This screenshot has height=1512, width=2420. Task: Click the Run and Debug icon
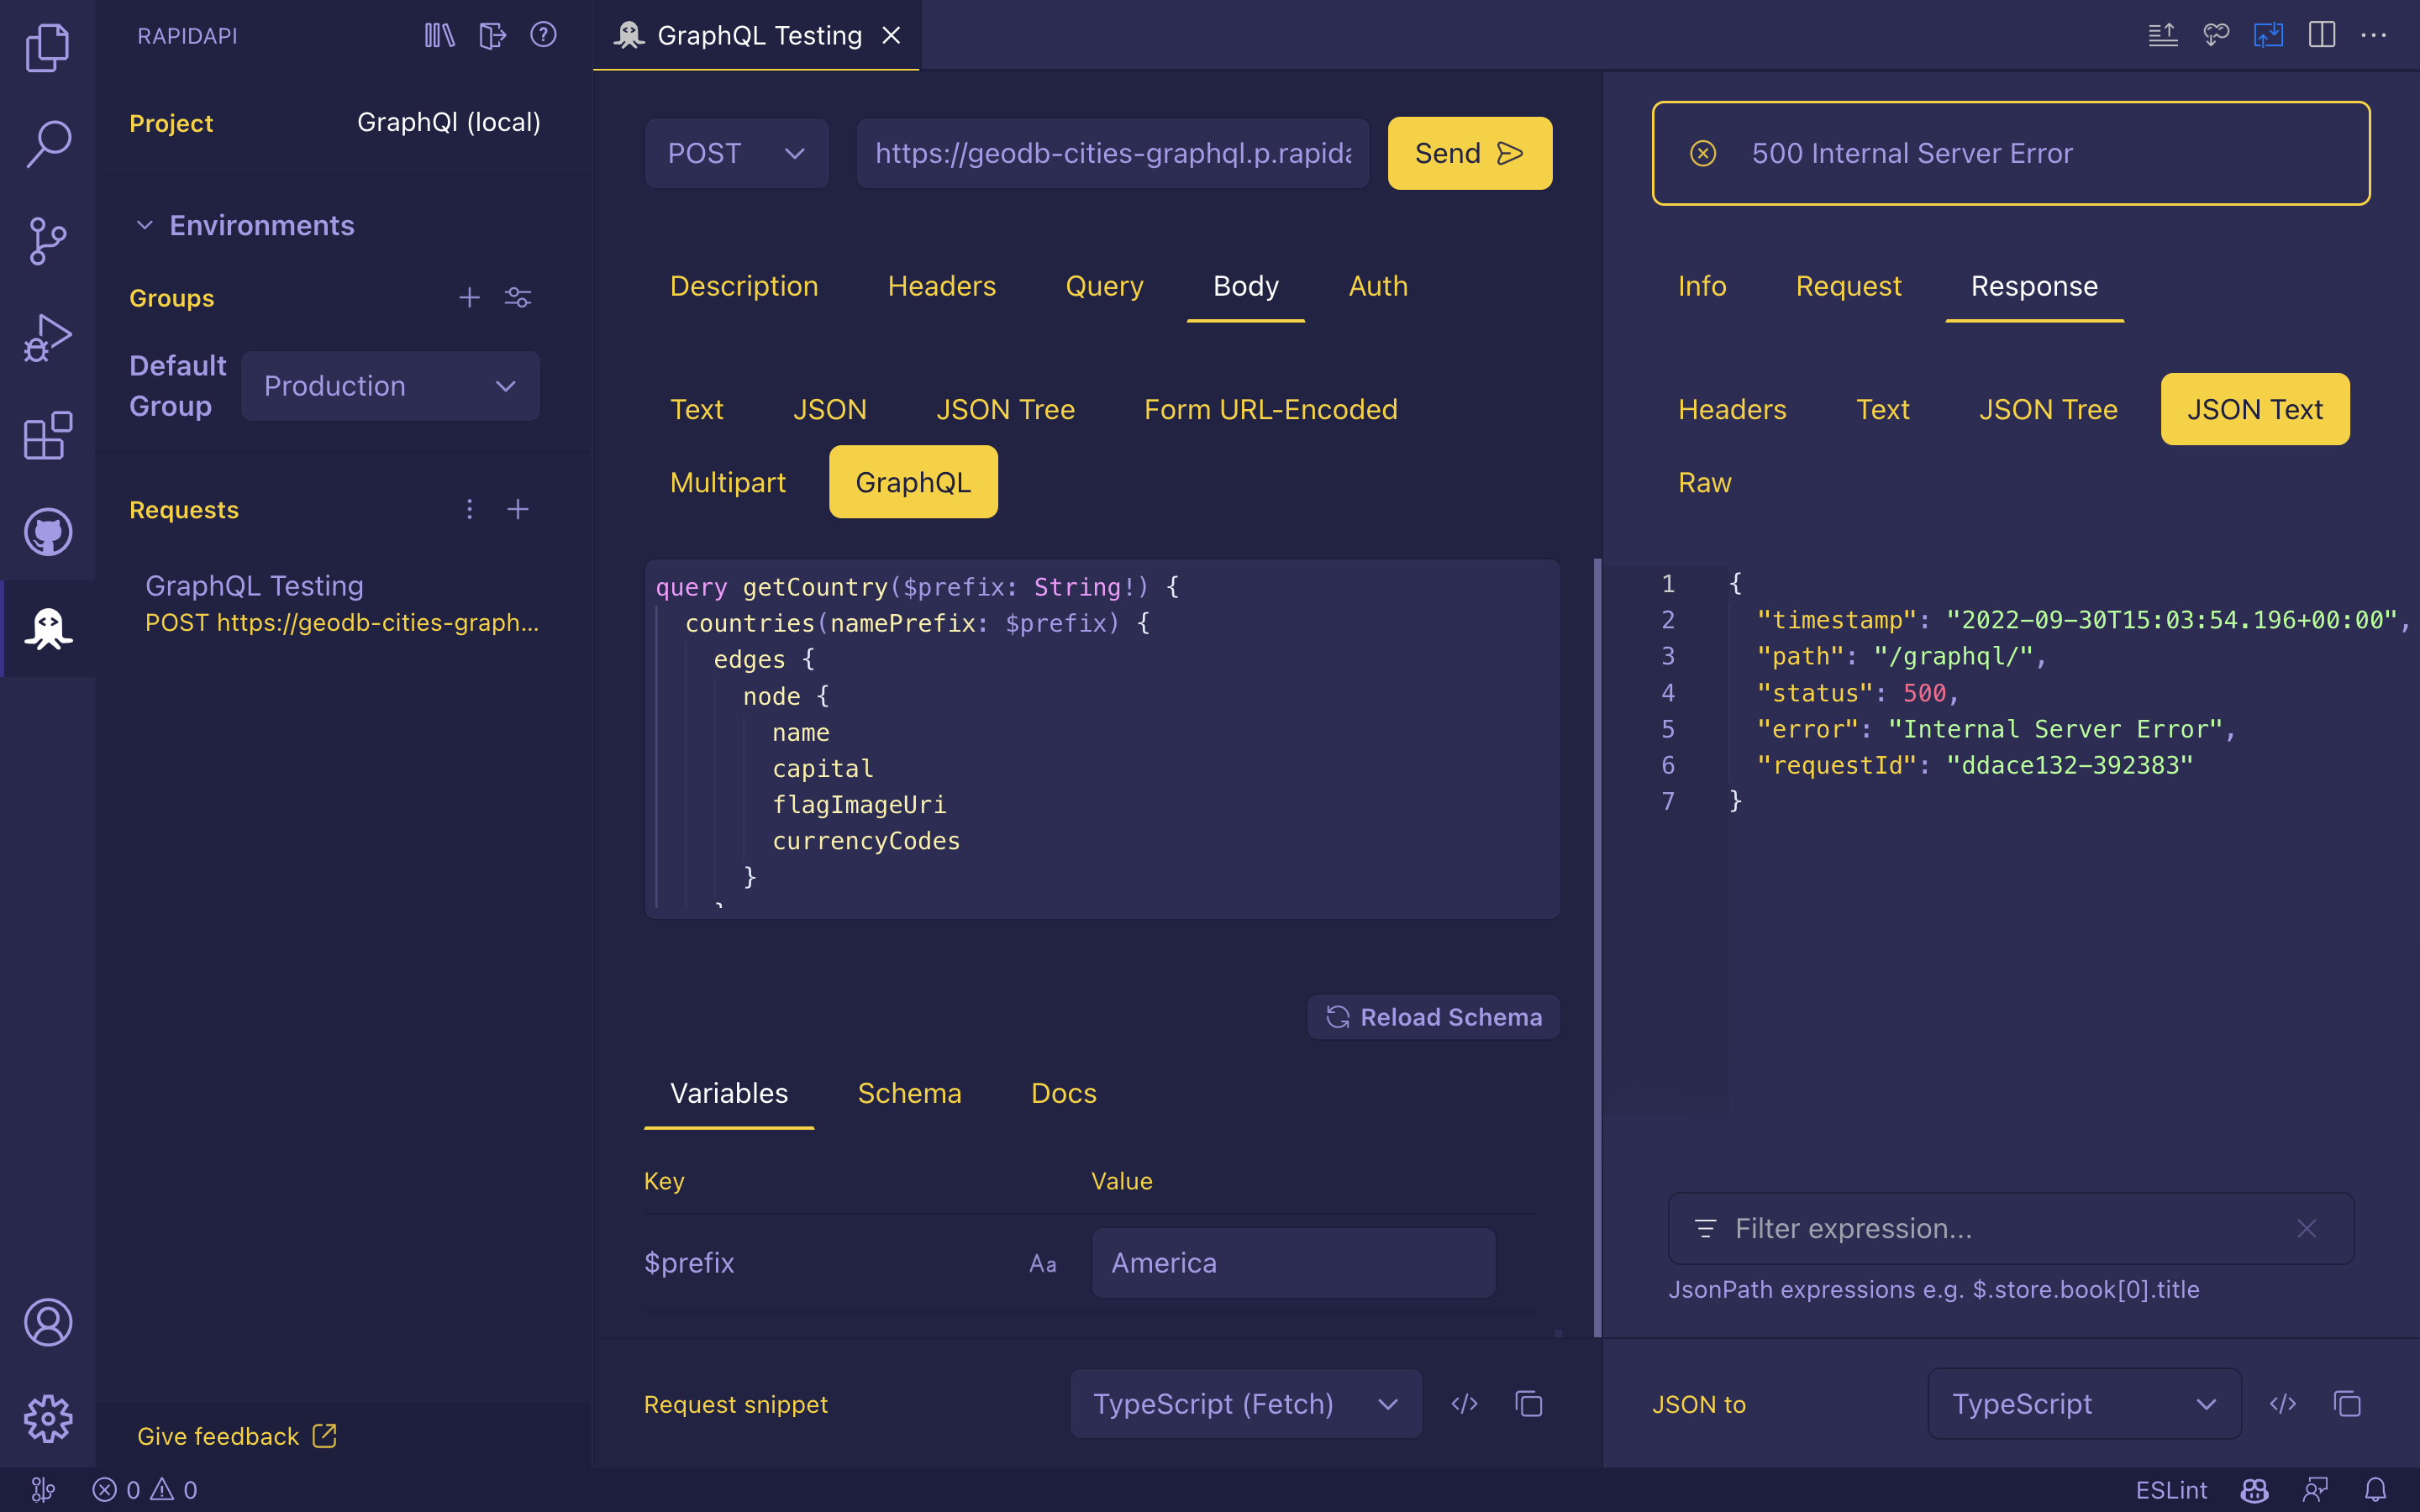47,338
